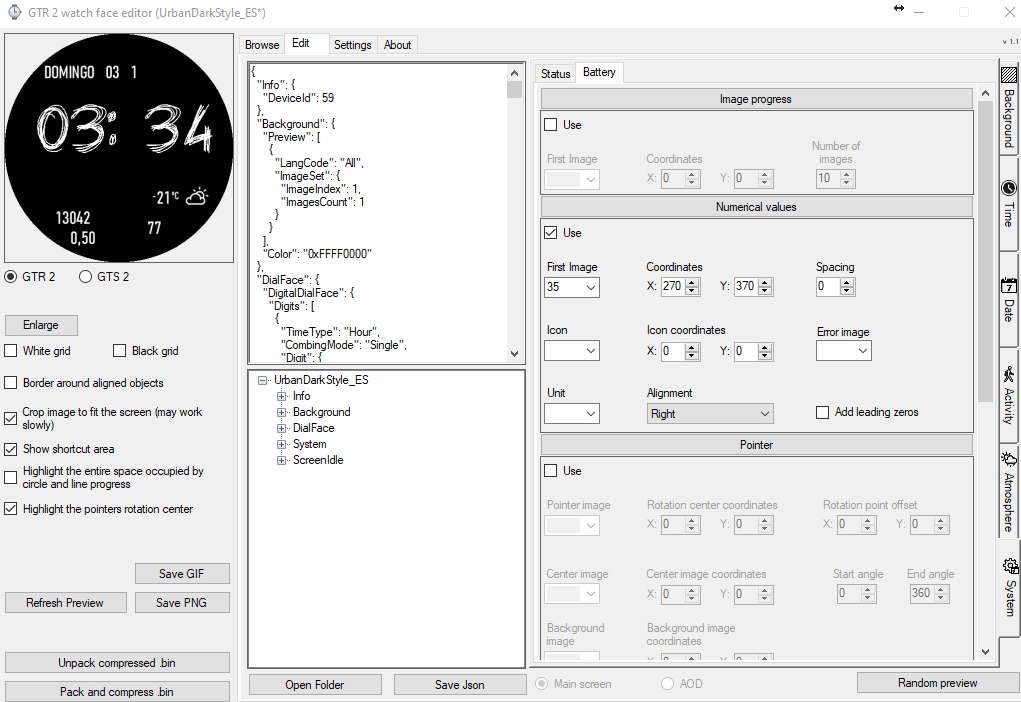Screen dimensions: 1021x702
Task: Open the Alignment dropdown showing Right
Action: point(710,414)
